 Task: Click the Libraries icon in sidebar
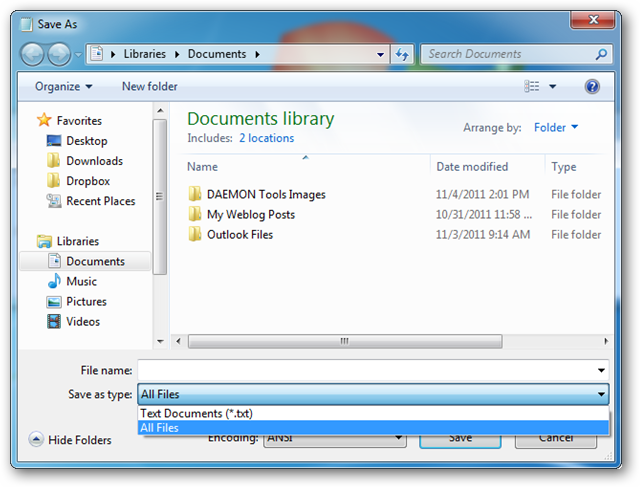click(x=44, y=241)
